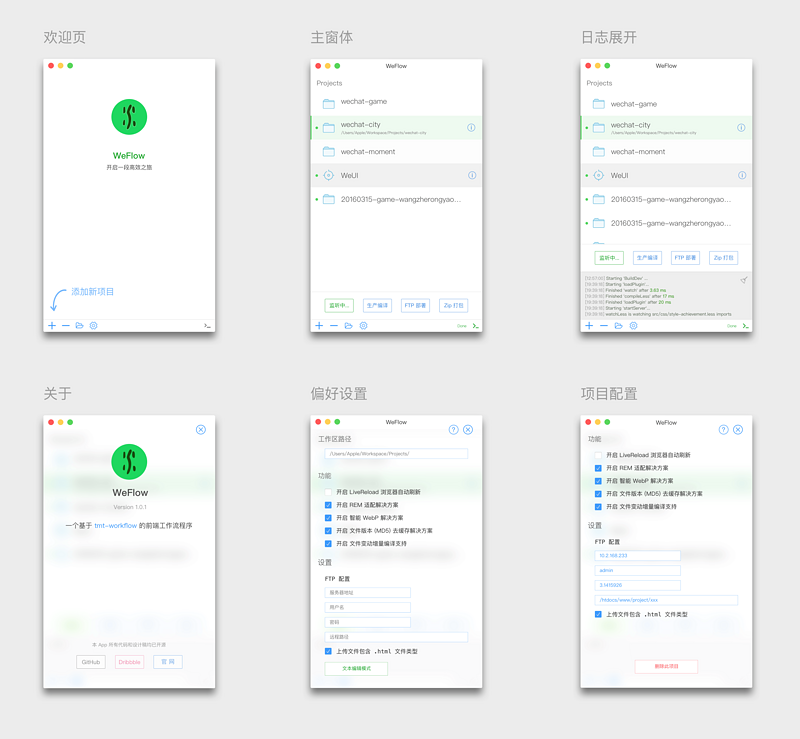Click the 删除此项目 delete project button
The image size is (800, 739).
[x=666, y=666]
